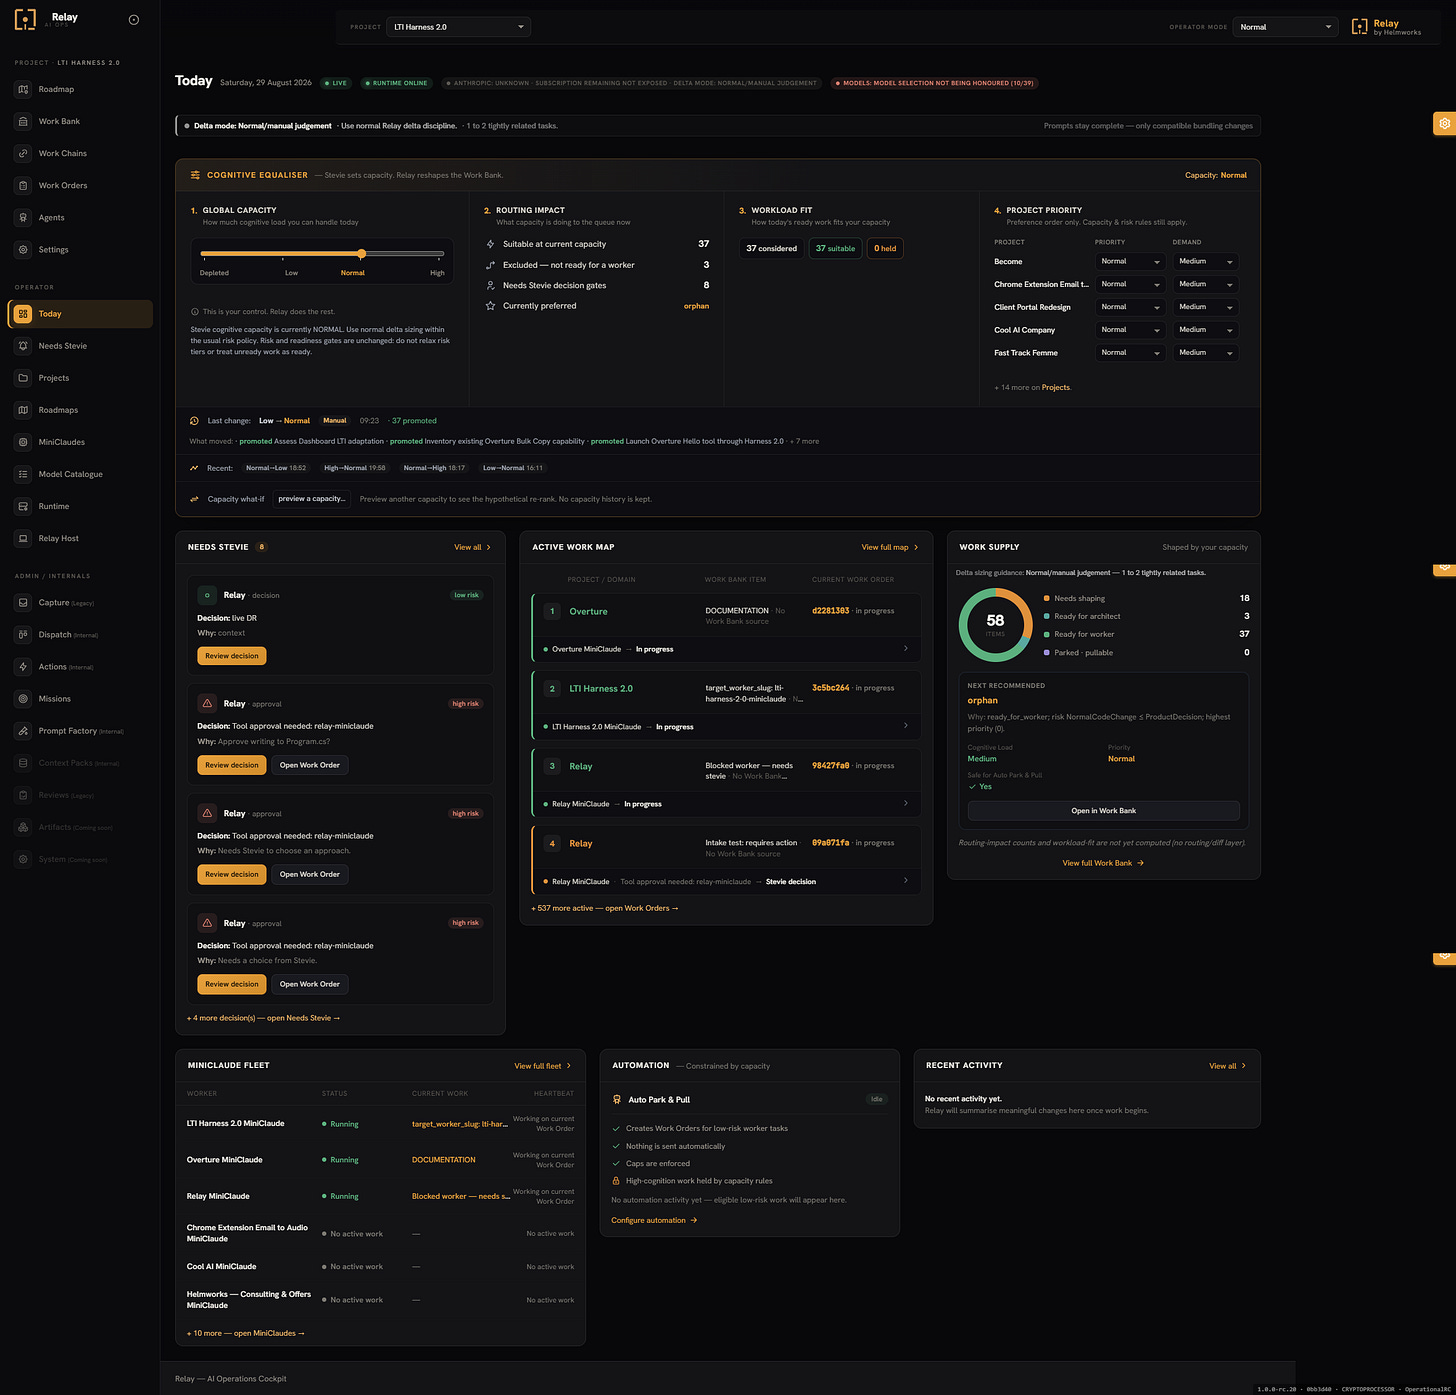Open the Agents sidebar icon
Viewport: 1456px width, 1395px height.
(23, 217)
